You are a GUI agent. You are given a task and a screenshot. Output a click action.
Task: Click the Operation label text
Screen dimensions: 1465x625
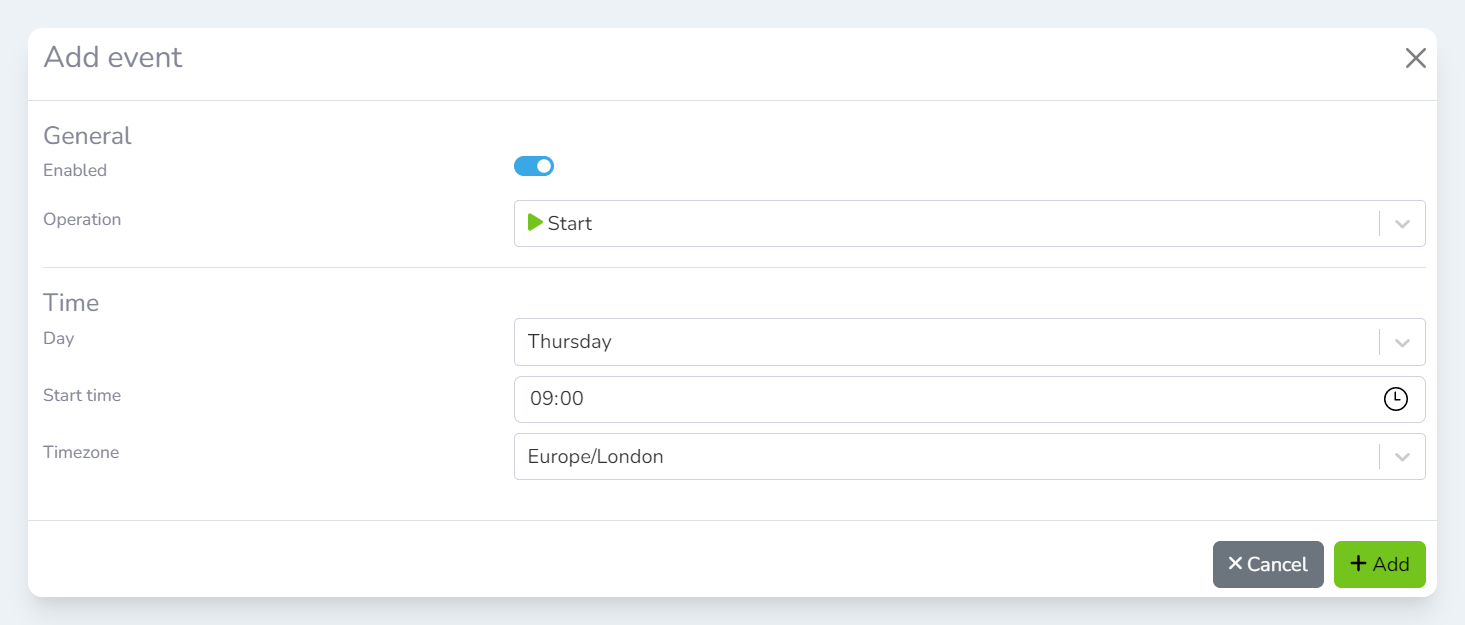[x=82, y=220]
